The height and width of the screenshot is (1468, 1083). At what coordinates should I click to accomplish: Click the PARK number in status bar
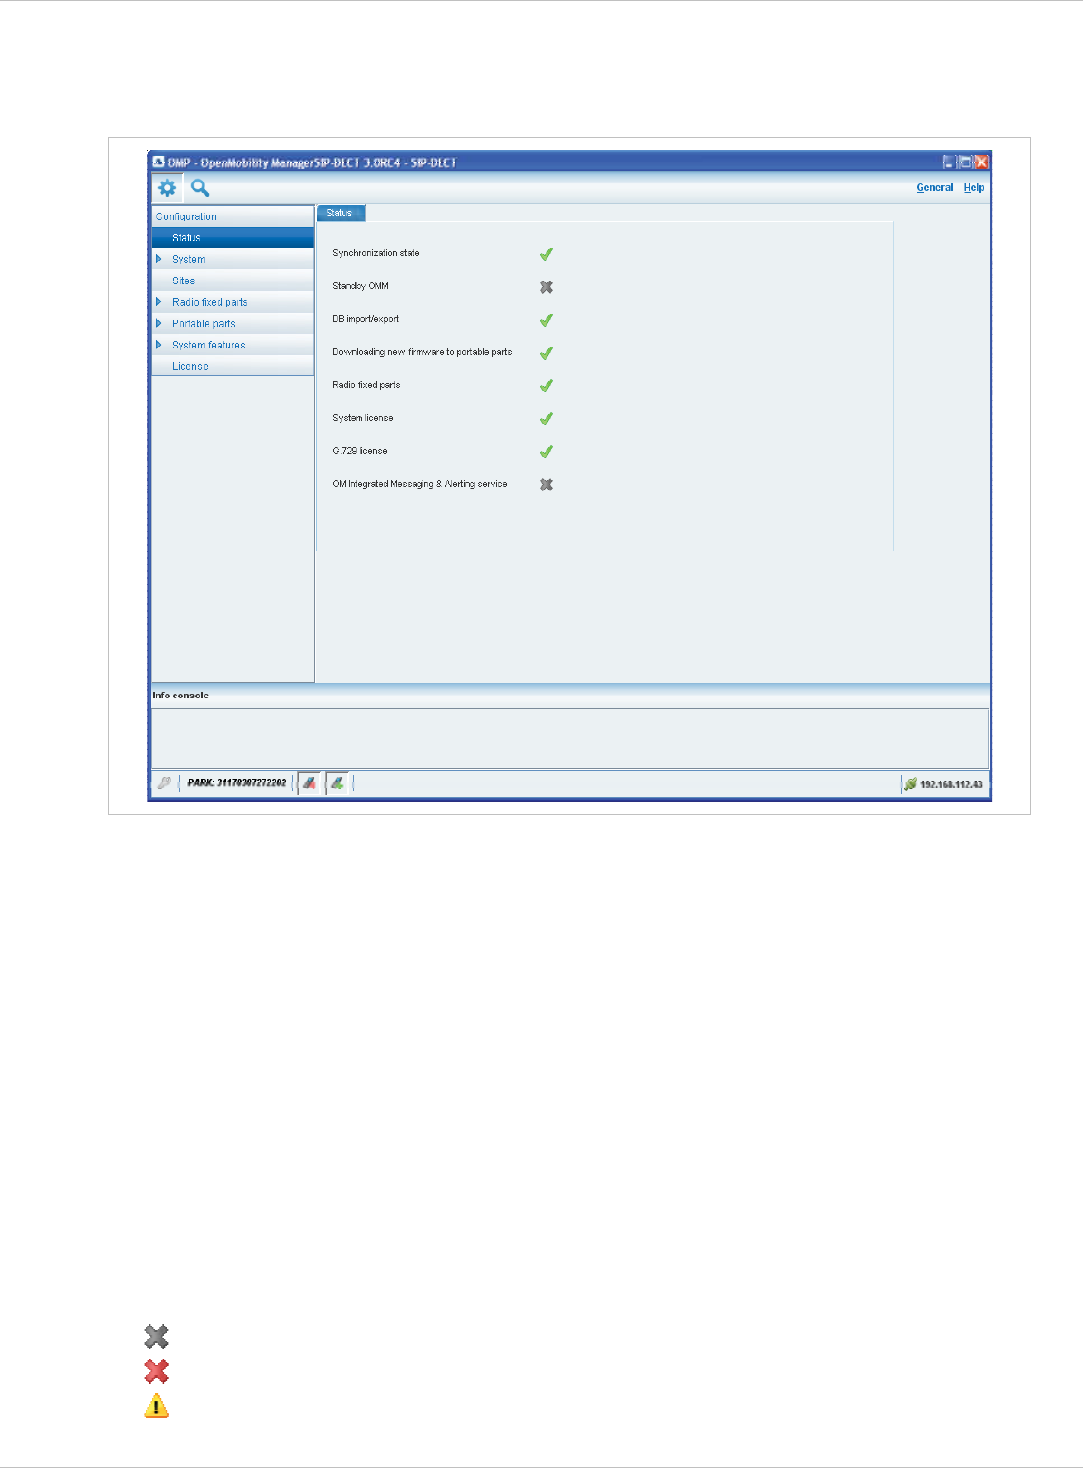[237, 783]
